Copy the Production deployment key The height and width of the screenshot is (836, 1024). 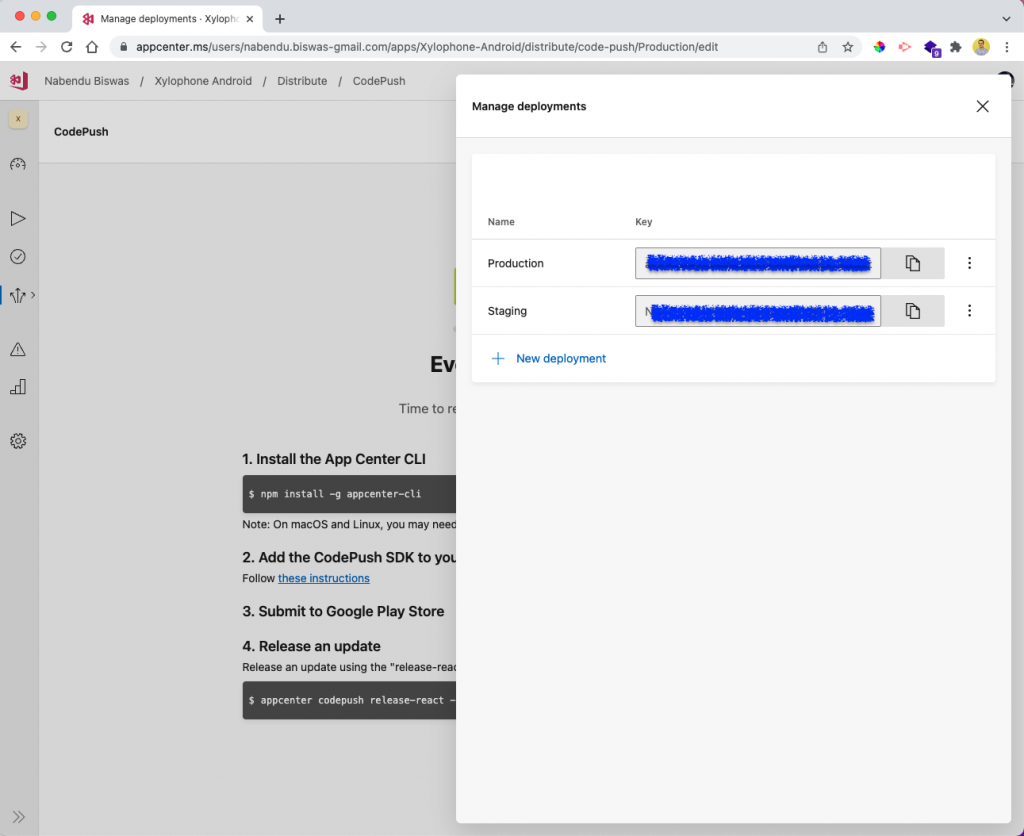point(912,263)
